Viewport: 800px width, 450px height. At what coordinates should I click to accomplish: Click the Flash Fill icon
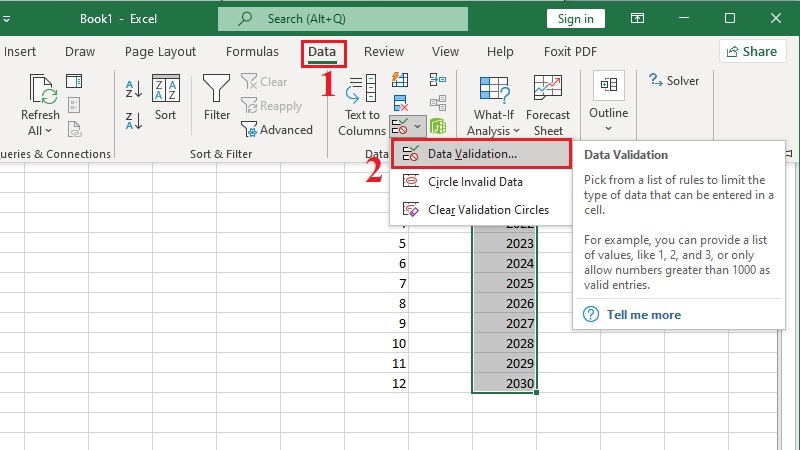(x=400, y=80)
